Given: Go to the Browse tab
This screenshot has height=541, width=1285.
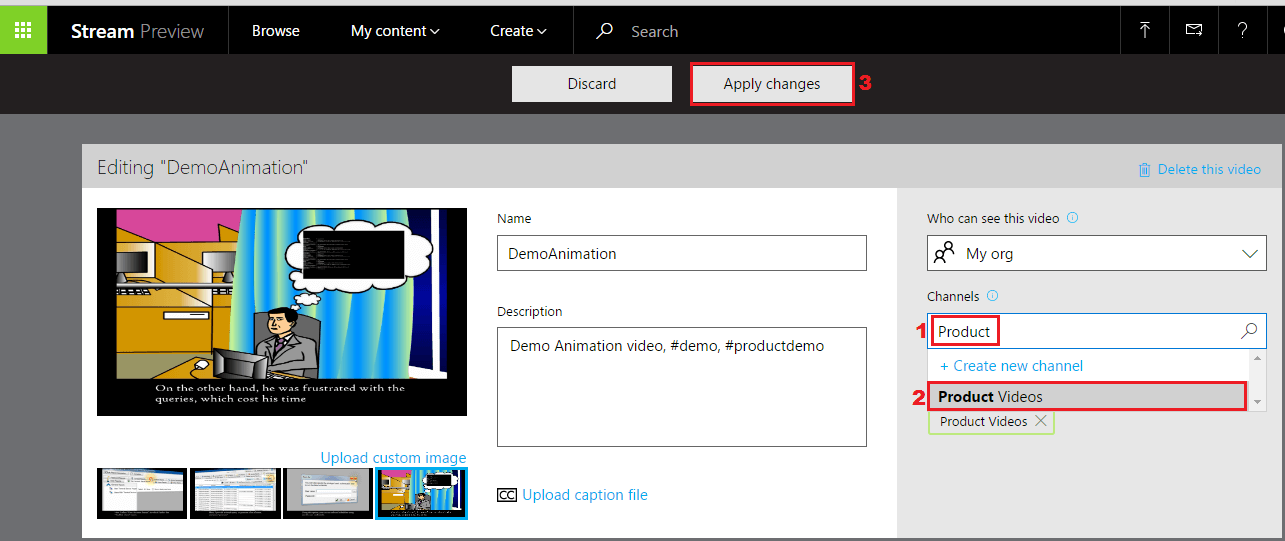Looking at the screenshot, I should coord(276,31).
